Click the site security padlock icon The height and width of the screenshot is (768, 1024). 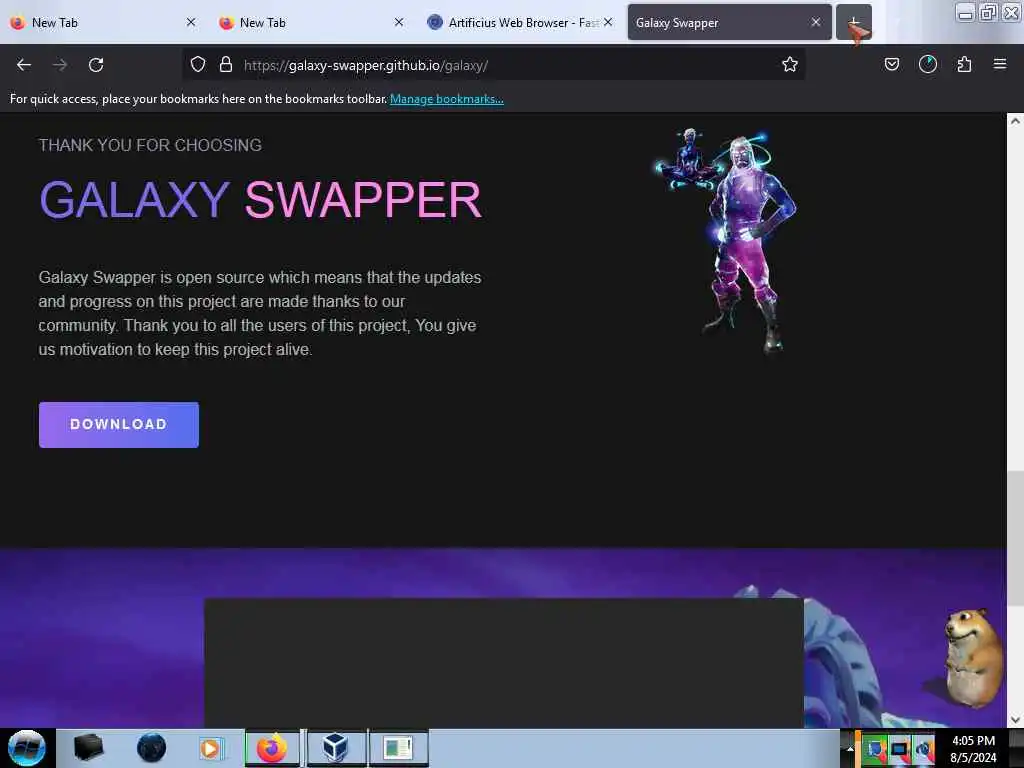(226, 64)
